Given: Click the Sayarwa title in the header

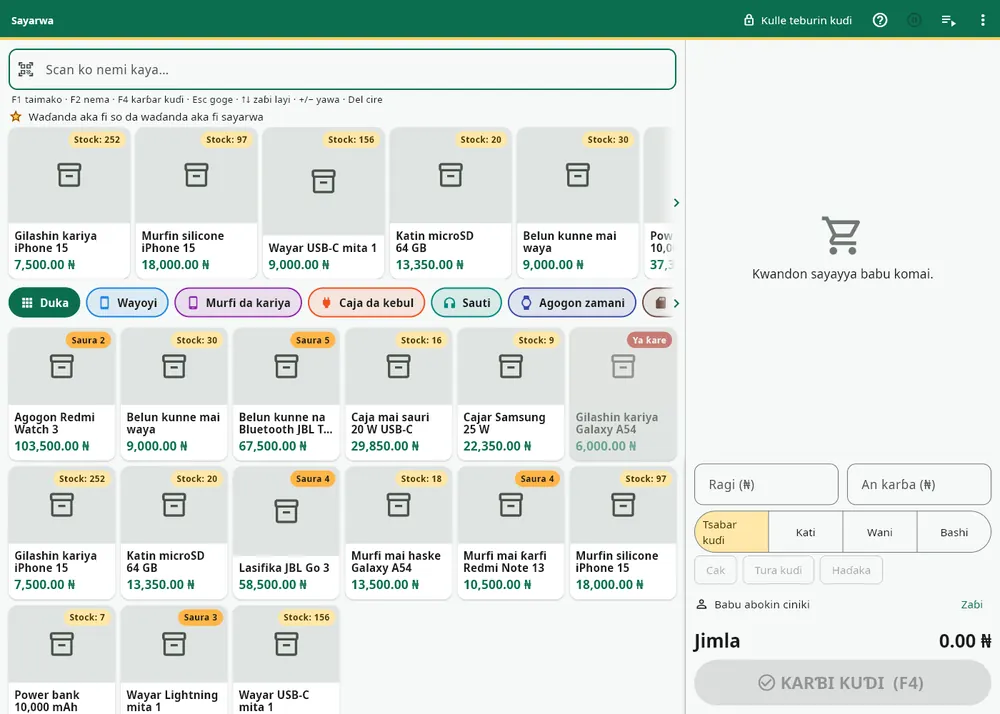Looking at the screenshot, I should point(32,20).
